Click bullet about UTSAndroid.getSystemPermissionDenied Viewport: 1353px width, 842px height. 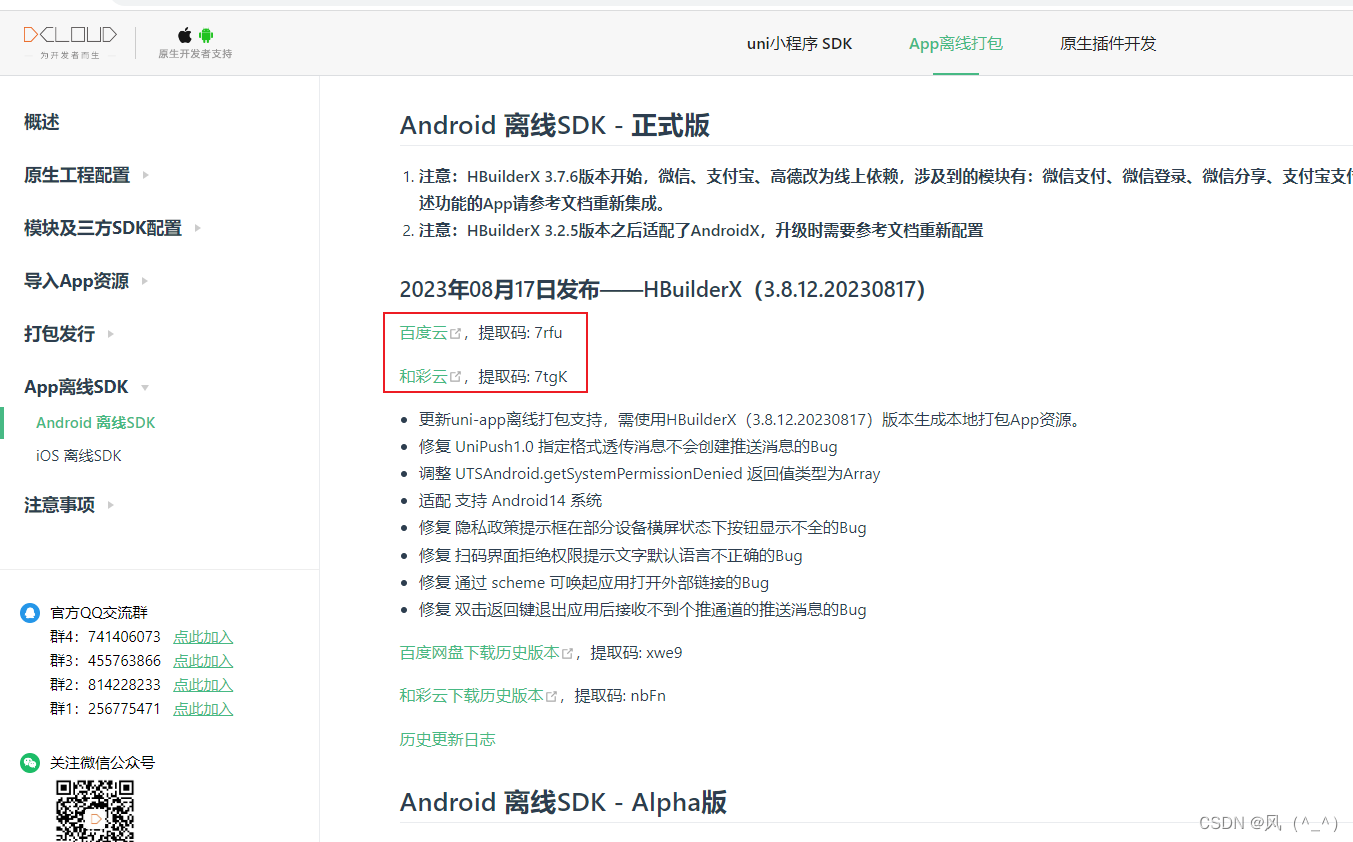point(650,473)
